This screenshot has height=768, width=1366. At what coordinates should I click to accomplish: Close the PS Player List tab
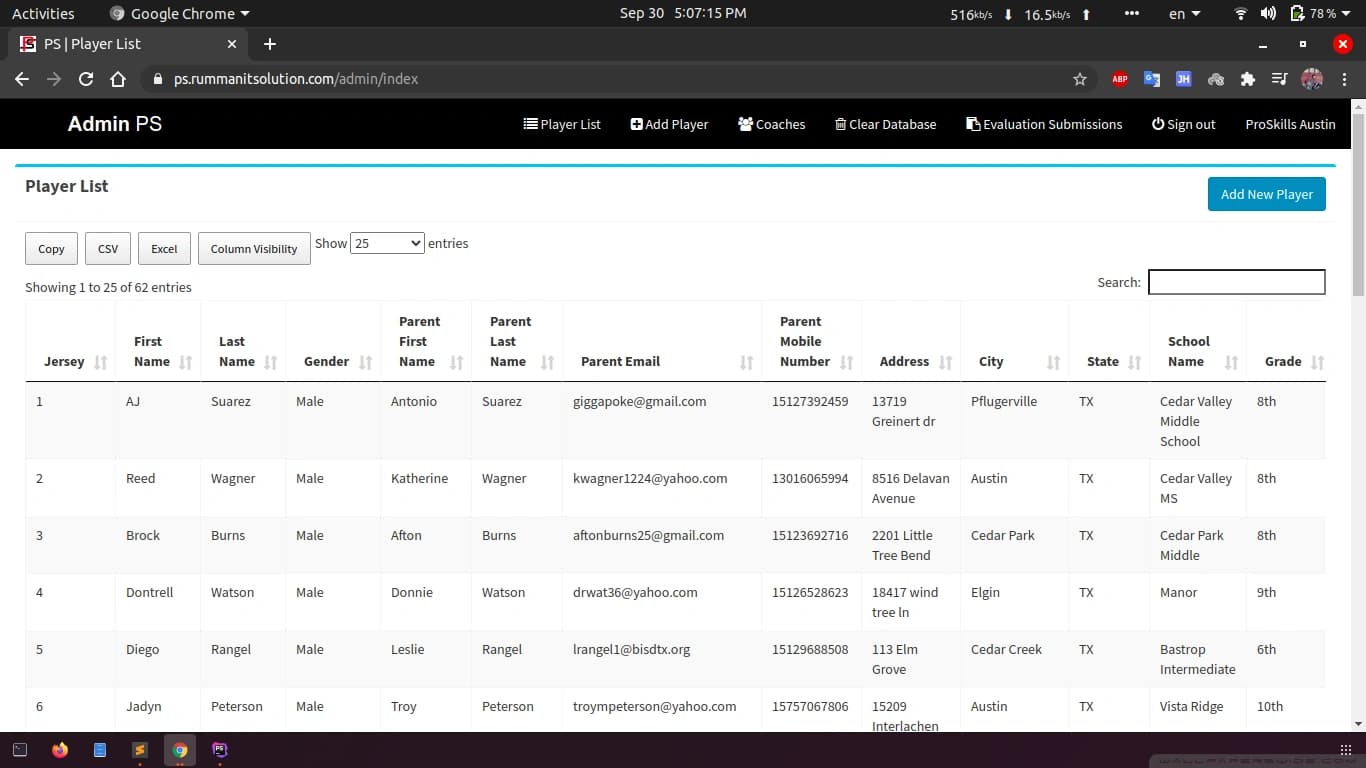click(x=232, y=44)
